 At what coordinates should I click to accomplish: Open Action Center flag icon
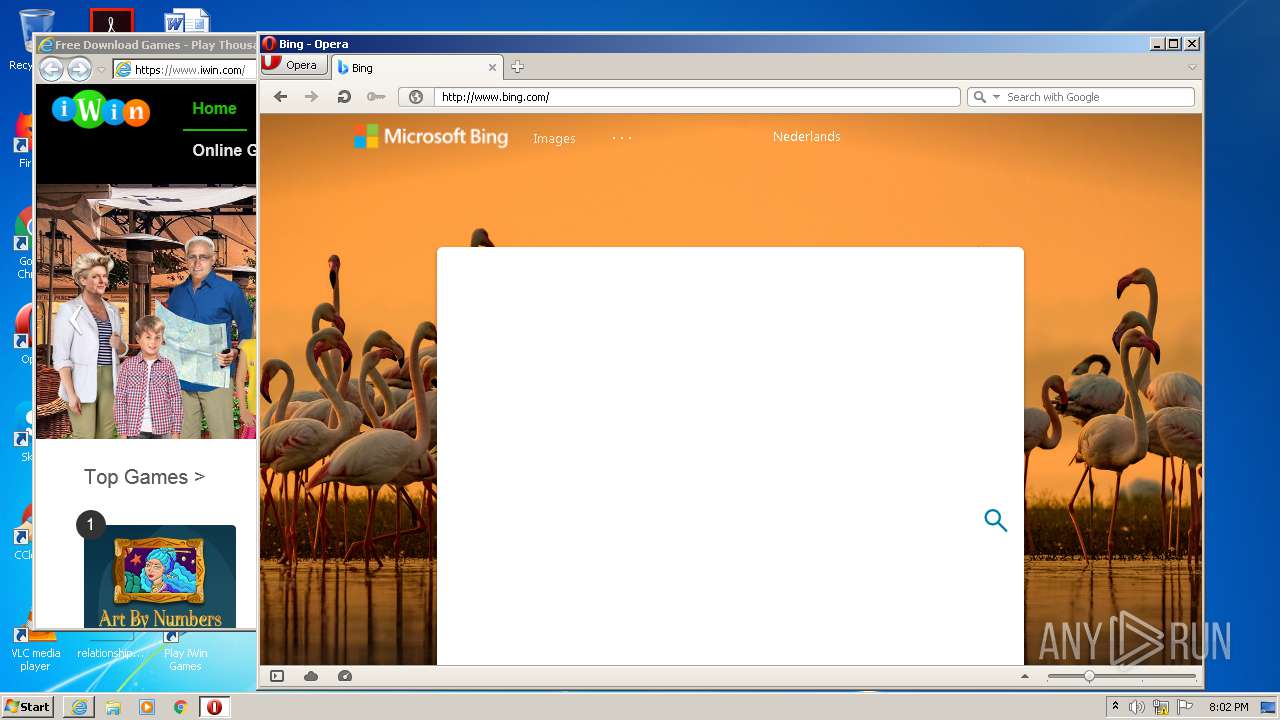(1185, 707)
